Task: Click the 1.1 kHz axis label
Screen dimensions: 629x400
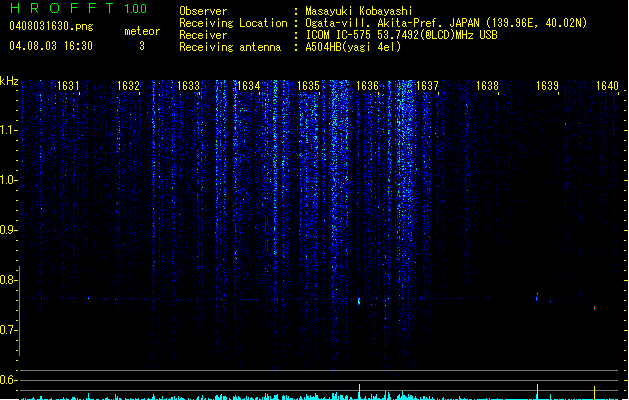Action: coord(7,130)
